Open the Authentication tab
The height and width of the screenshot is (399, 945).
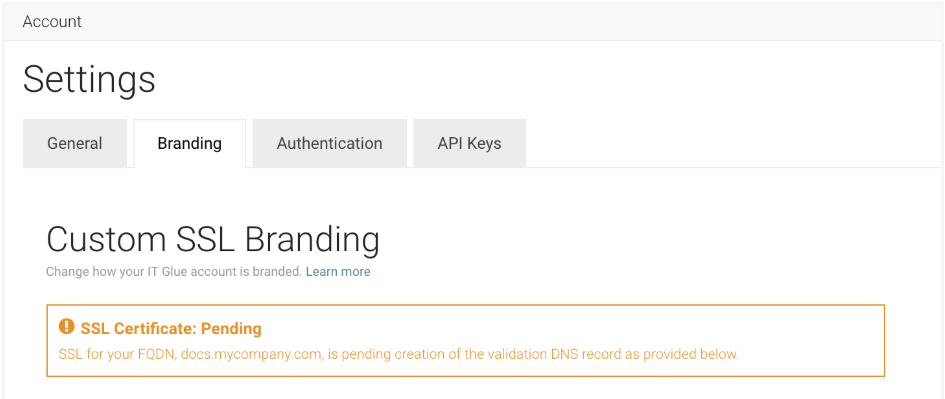[x=330, y=143]
